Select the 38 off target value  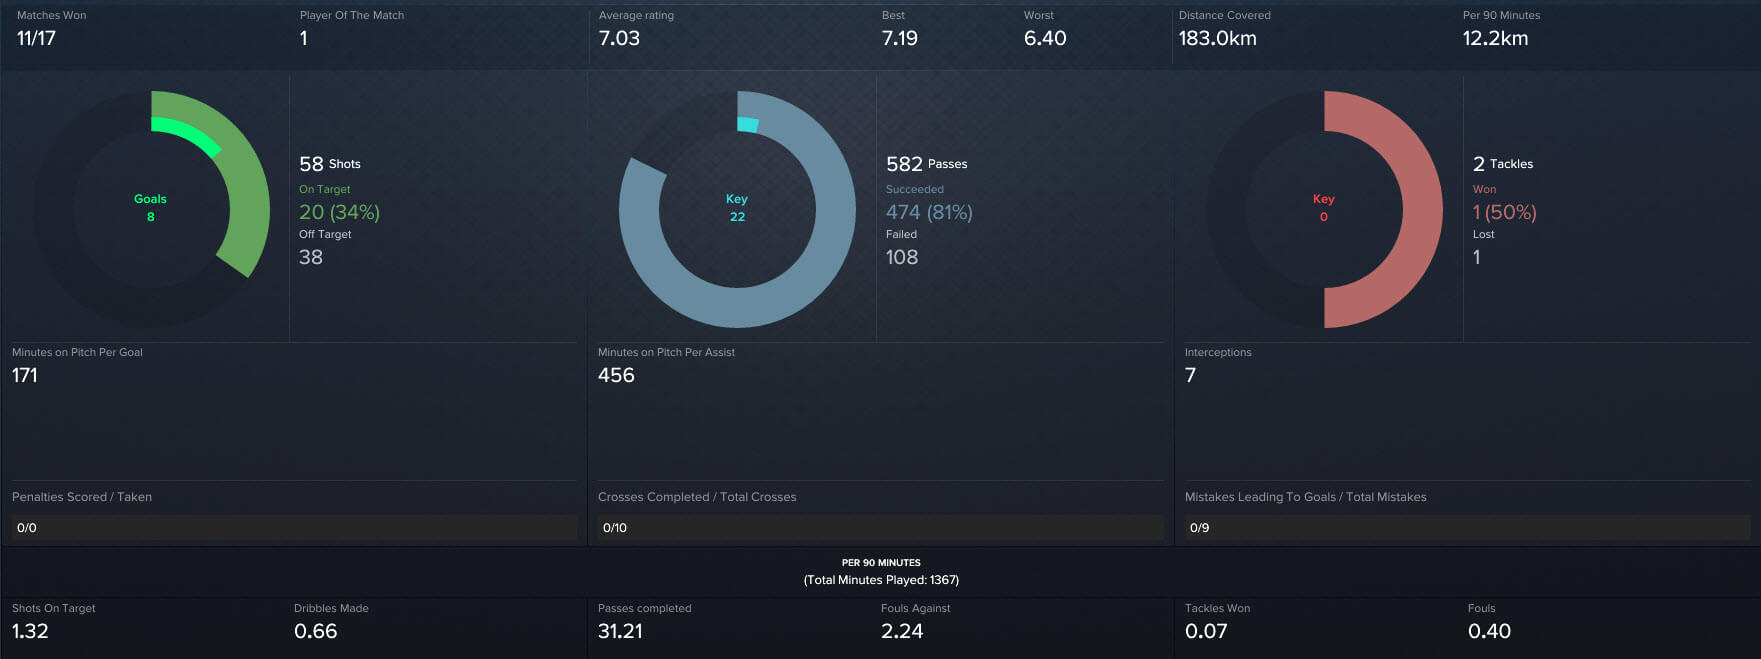pos(311,257)
